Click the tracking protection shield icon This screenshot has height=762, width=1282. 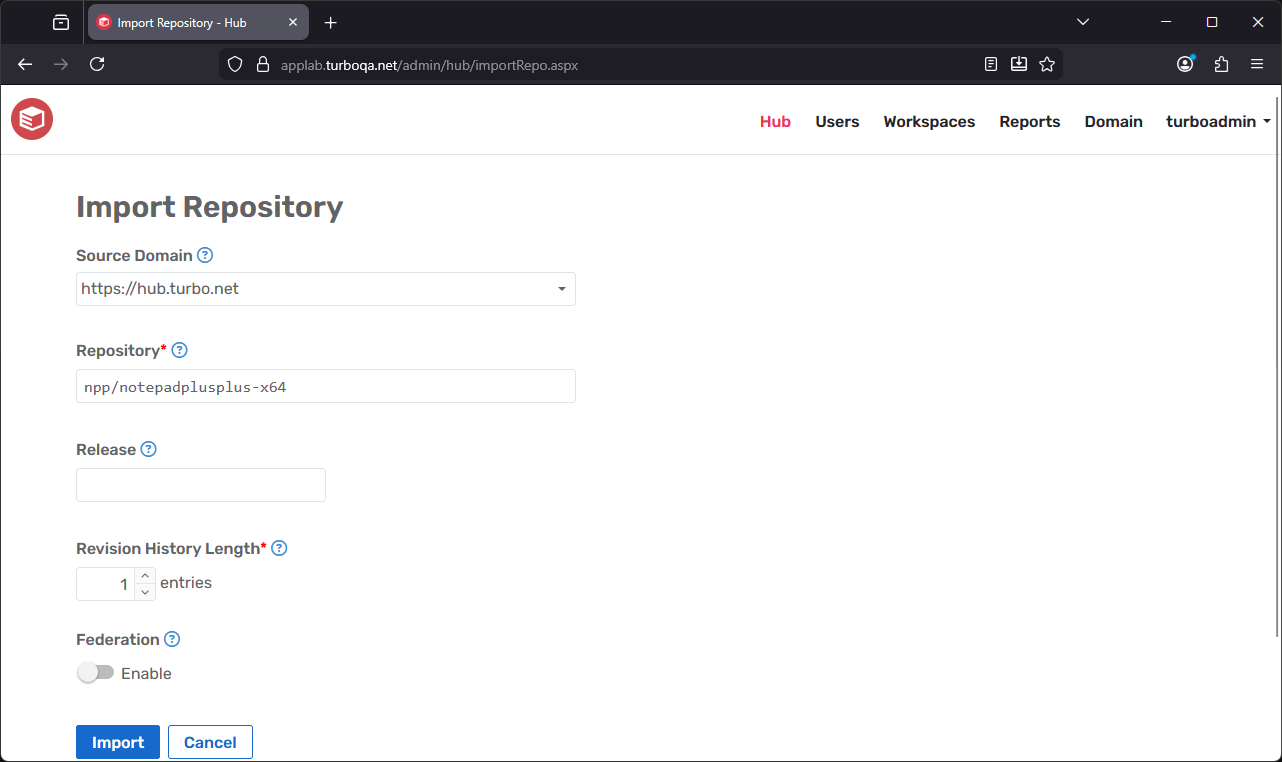(234, 63)
